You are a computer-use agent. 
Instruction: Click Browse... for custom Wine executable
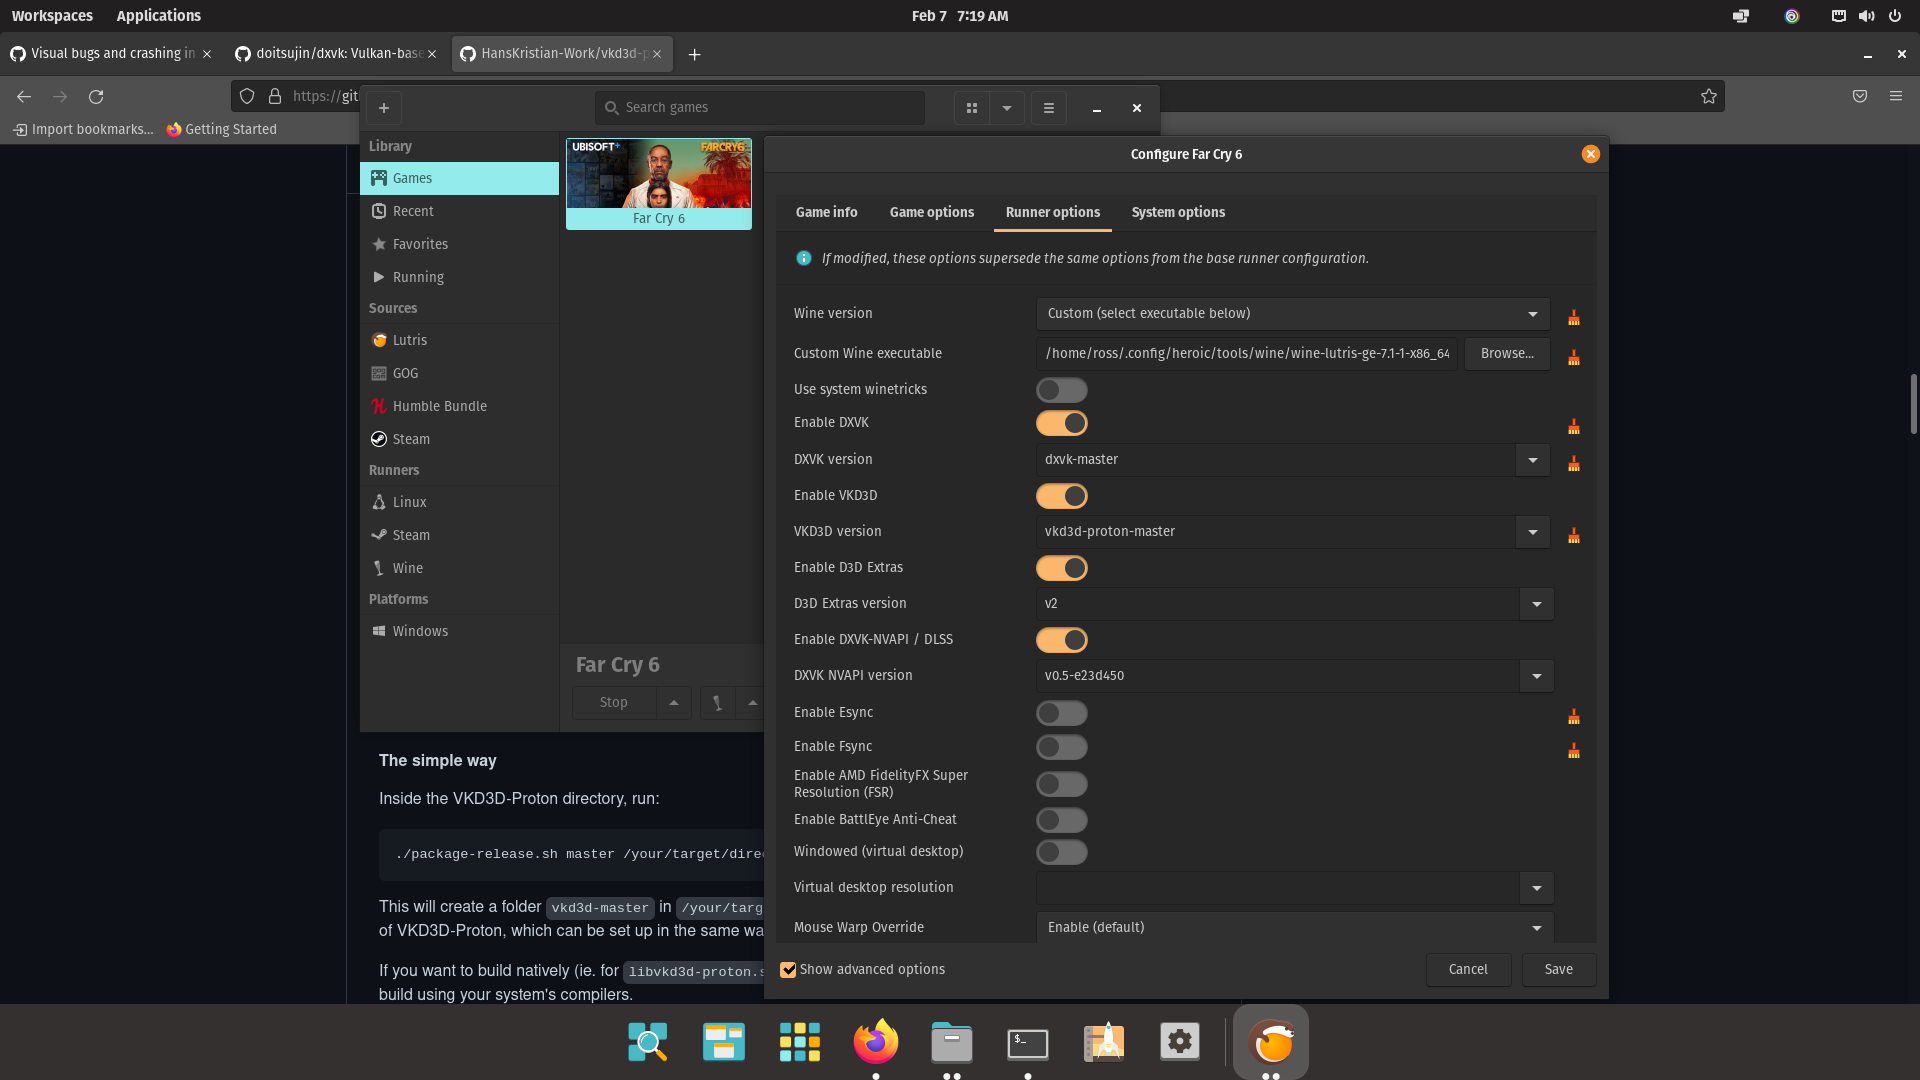point(1507,354)
